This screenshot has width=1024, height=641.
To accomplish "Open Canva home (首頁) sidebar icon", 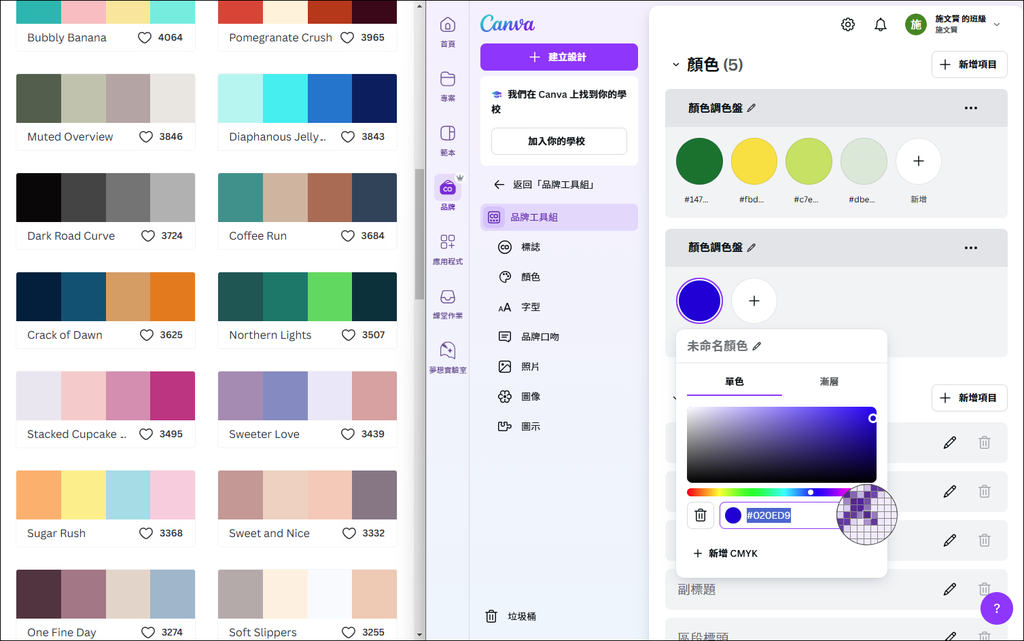I will tap(447, 32).
